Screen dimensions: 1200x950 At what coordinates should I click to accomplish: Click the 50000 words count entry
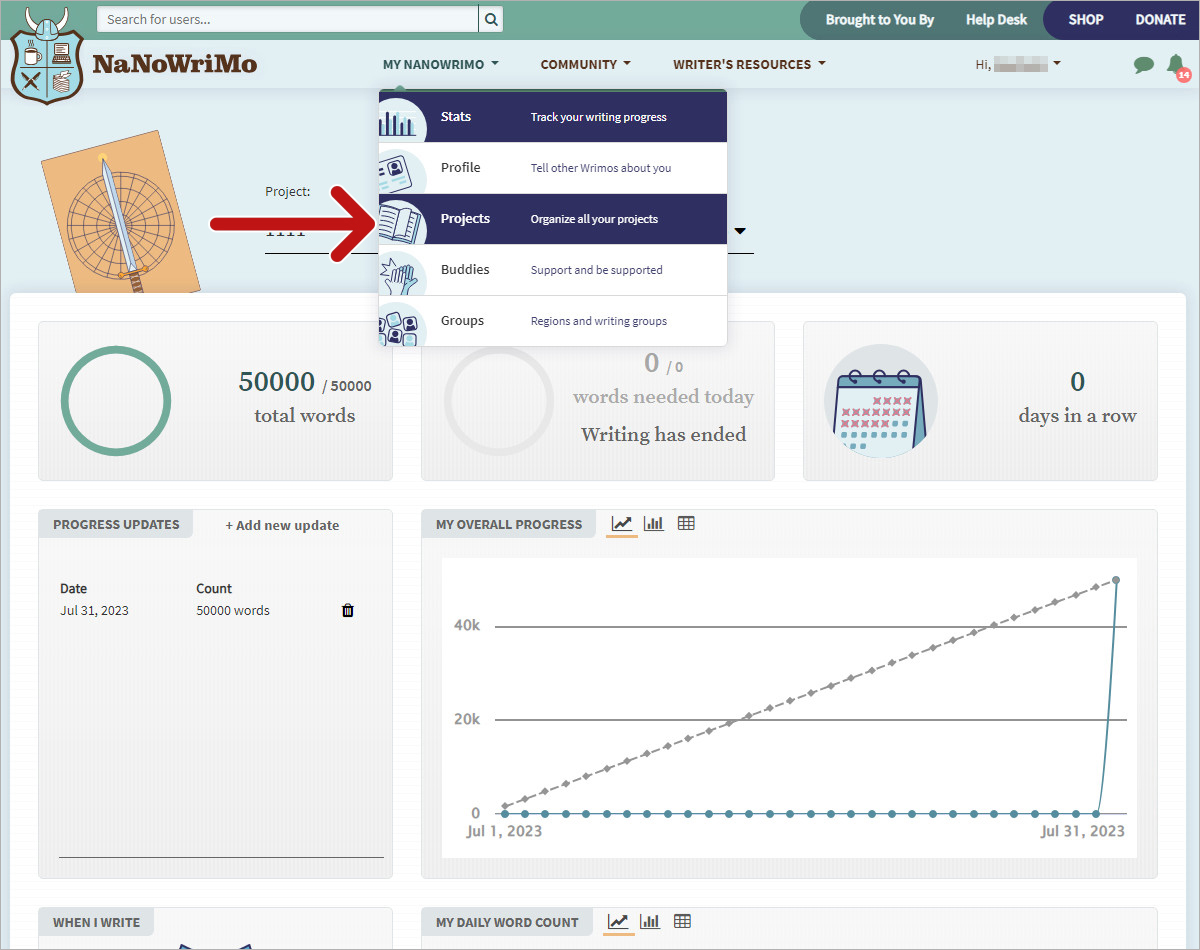(x=233, y=610)
